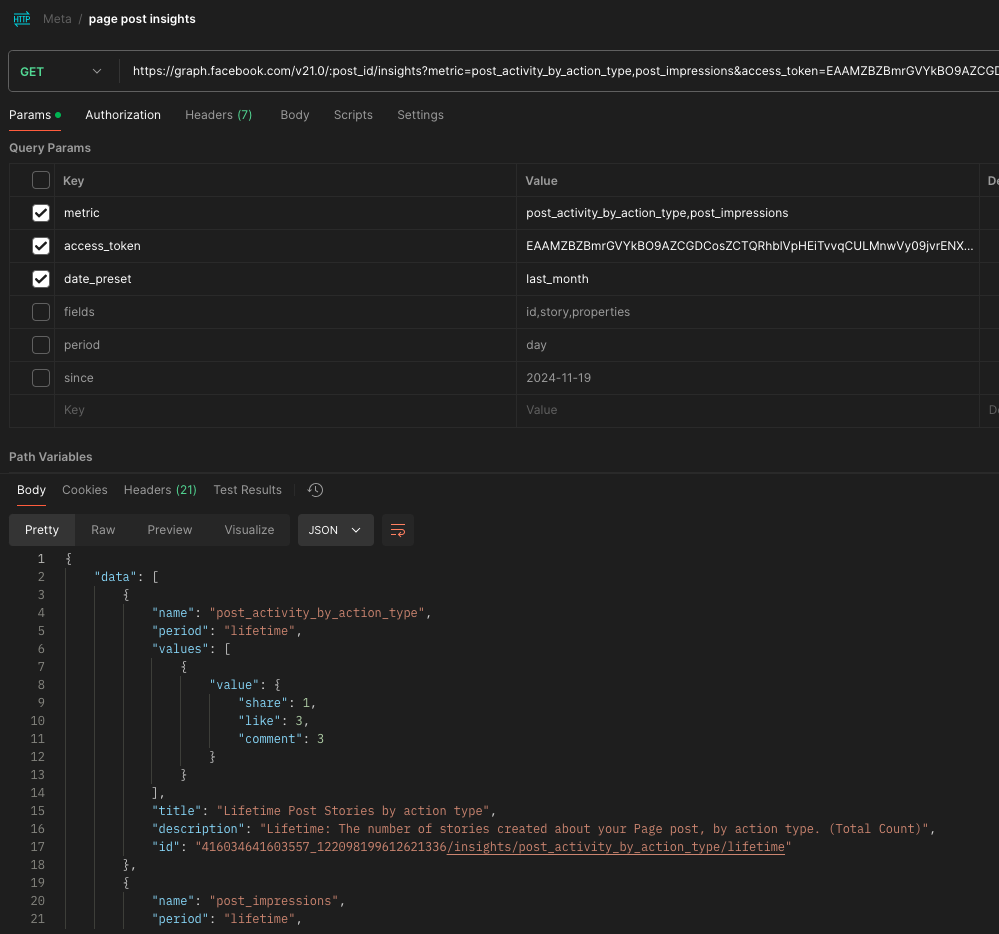Click the Meta breadcrumb label
The height and width of the screenshot is (934, 999).
[57, 18]
